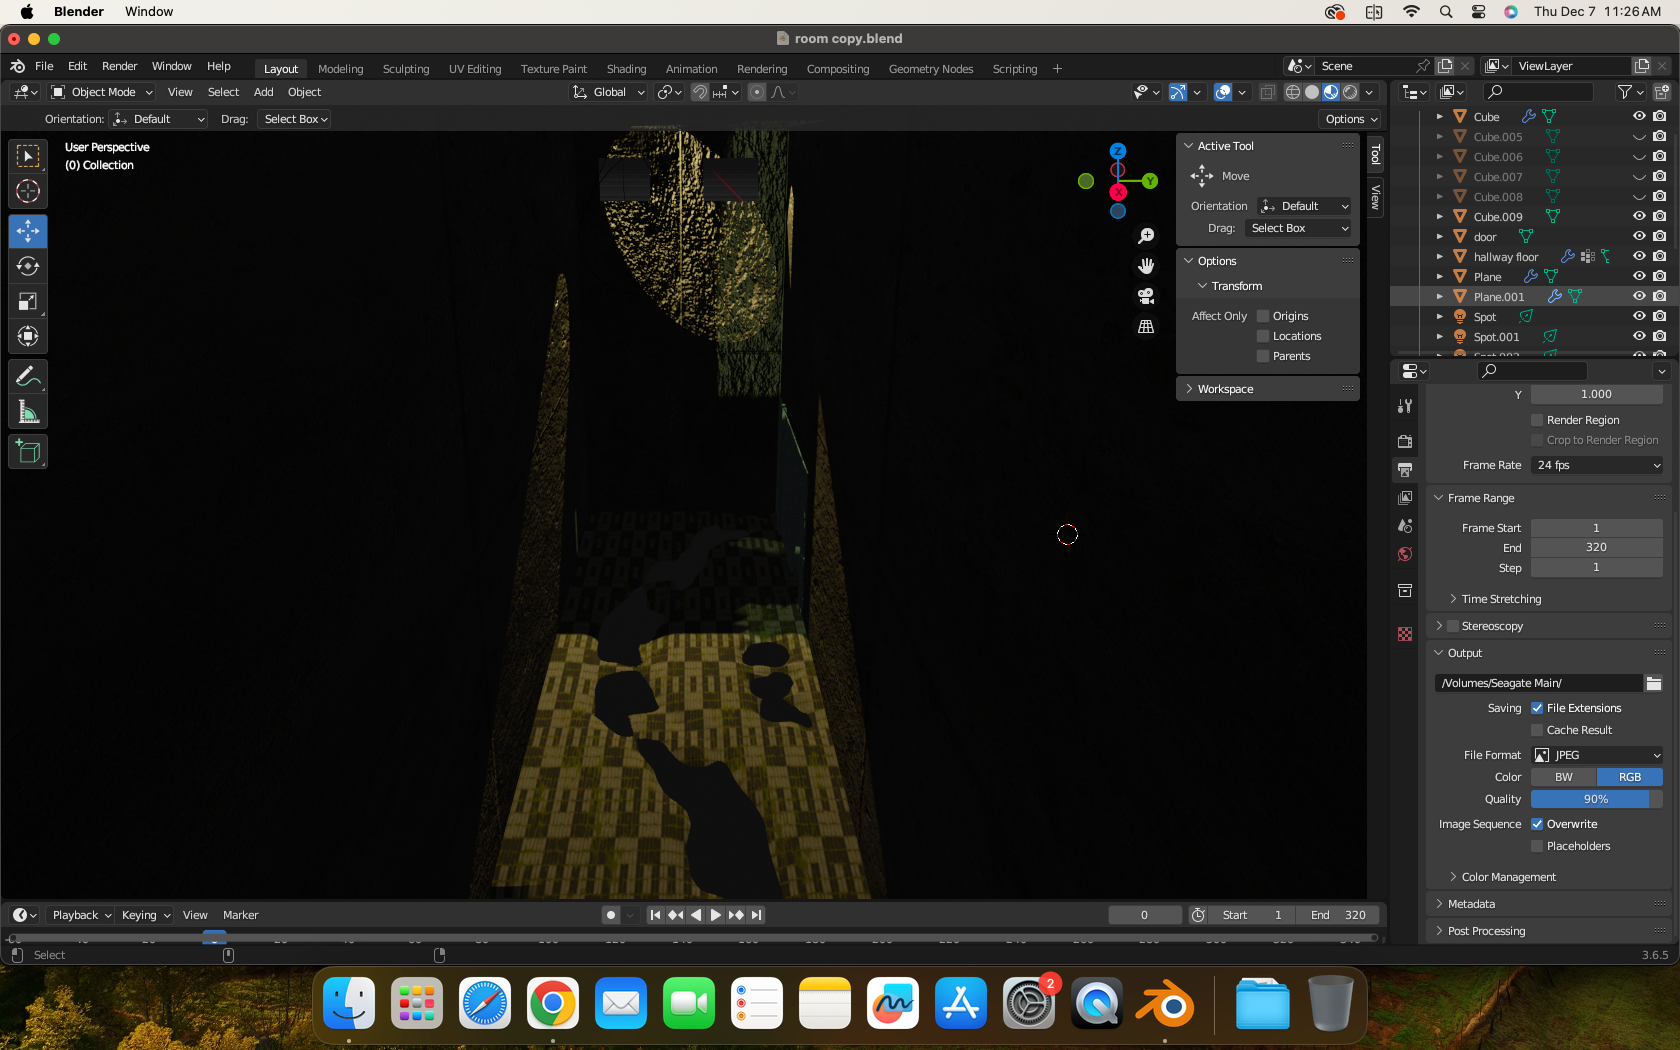Image resolution: width=1680 pixels, height=1050 pixels.
Task: Uncheck Overwrite option
Action: [x=1537, y=824]
